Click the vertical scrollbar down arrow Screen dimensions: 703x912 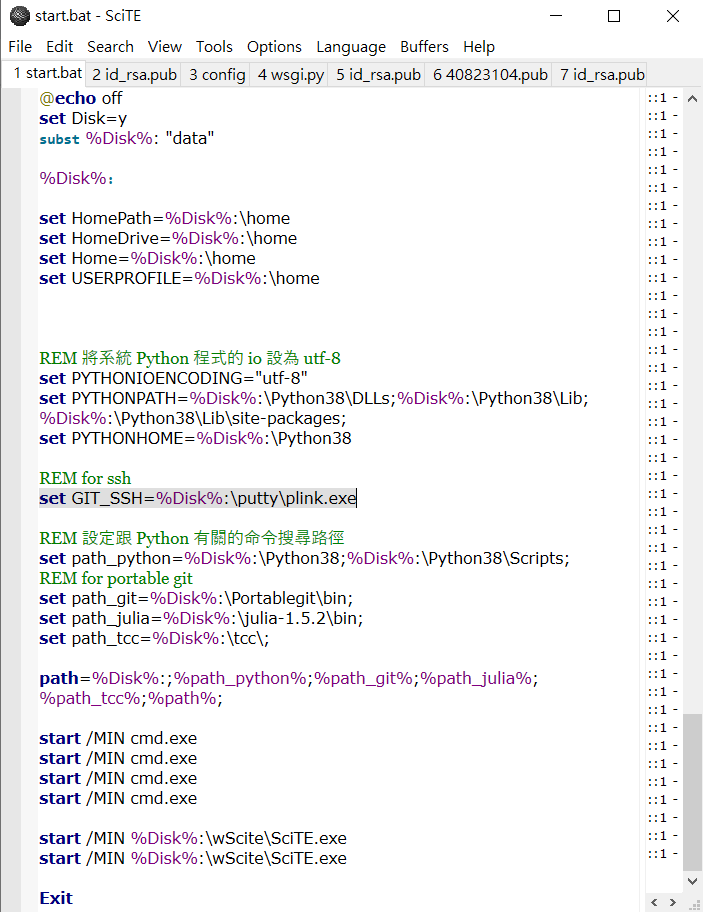click(x=692, y=881)
